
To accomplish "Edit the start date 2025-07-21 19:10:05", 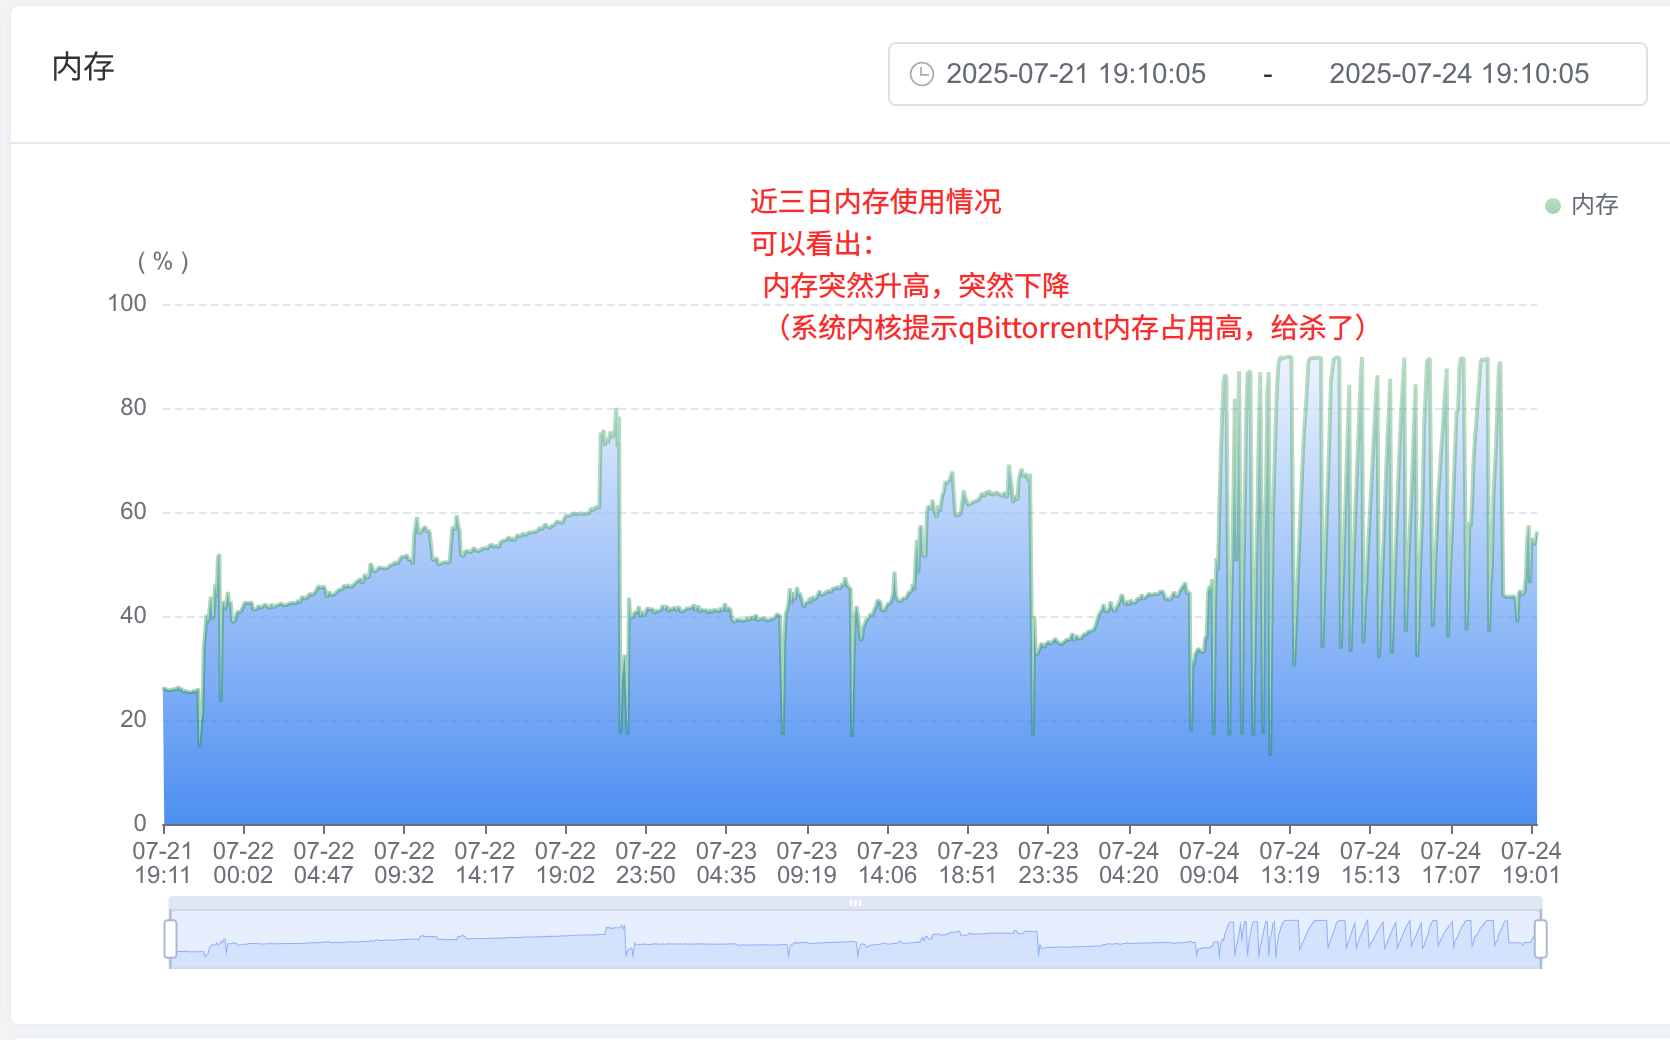I will (1076, 74).
